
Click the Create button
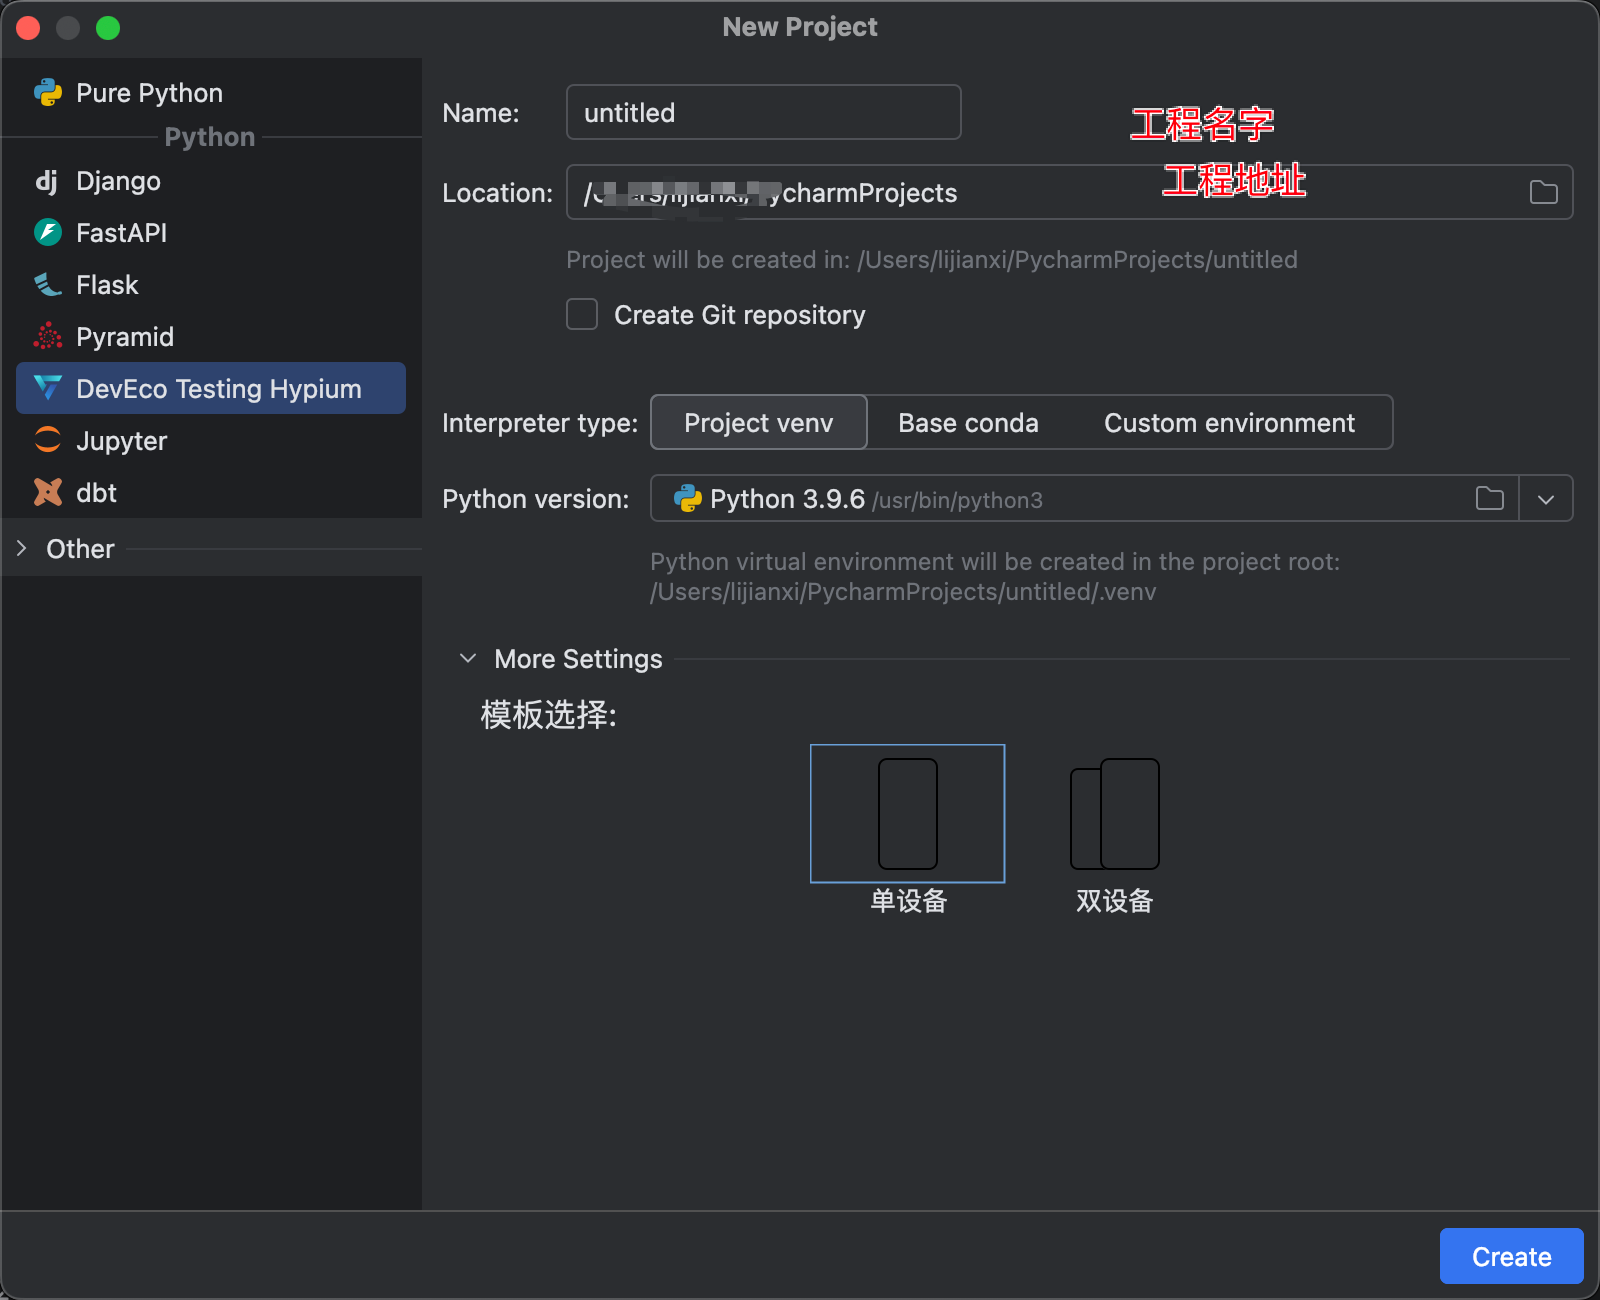point(1510,1256)
